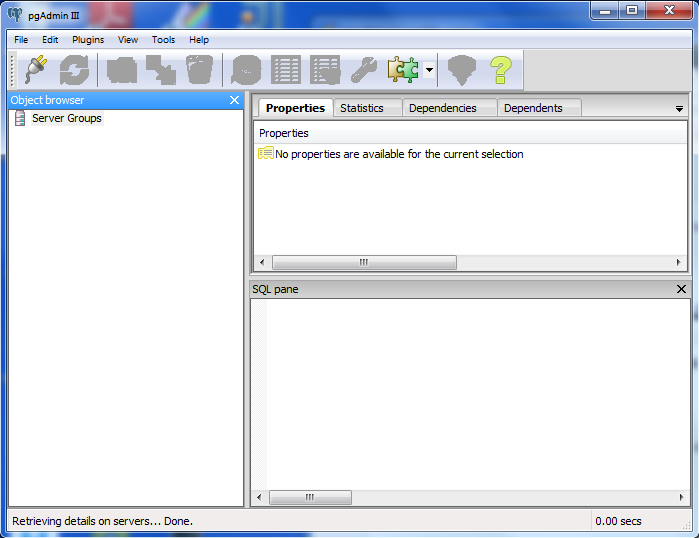Click the Server Groups tree icon

[x=20, y=118]
